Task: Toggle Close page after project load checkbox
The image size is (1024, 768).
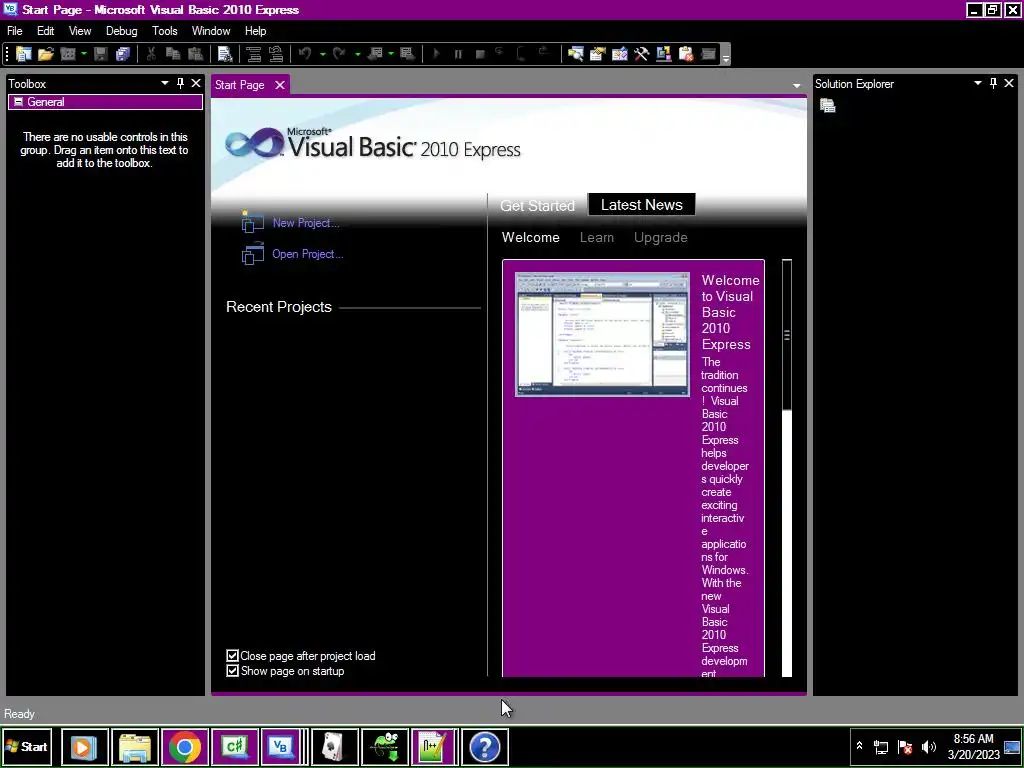Action: [x=232, y=655]
